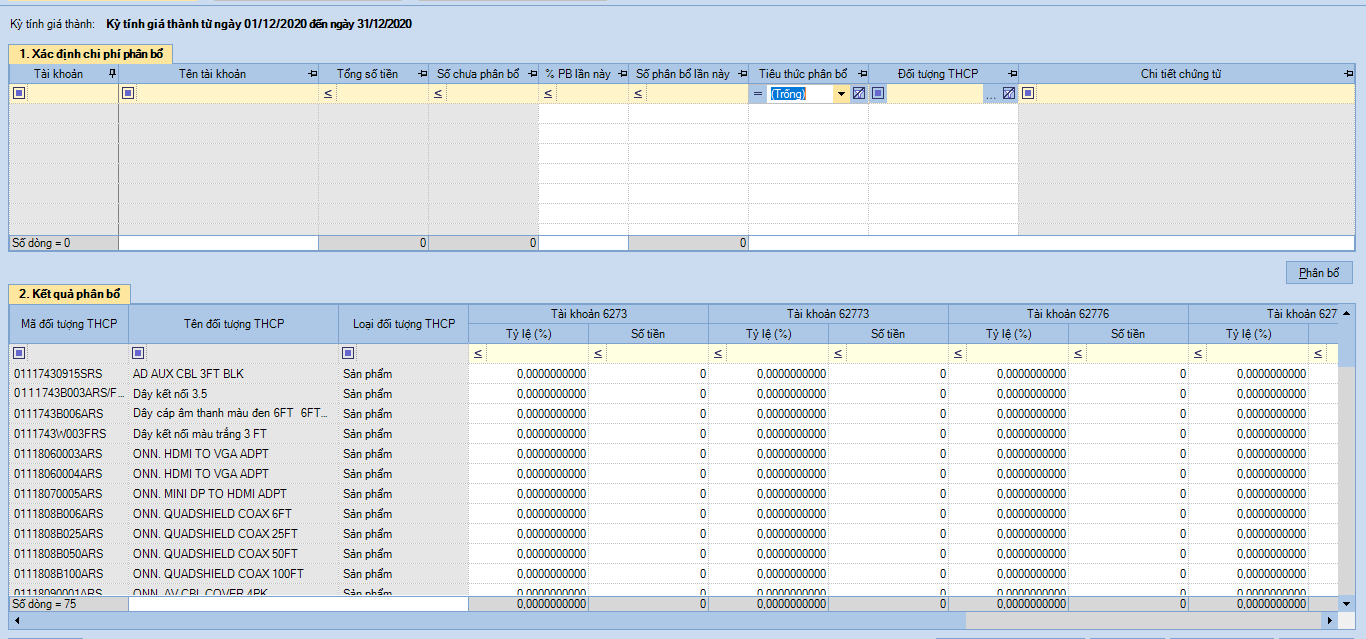Click cell Dây kết nối 3.5

233,394
